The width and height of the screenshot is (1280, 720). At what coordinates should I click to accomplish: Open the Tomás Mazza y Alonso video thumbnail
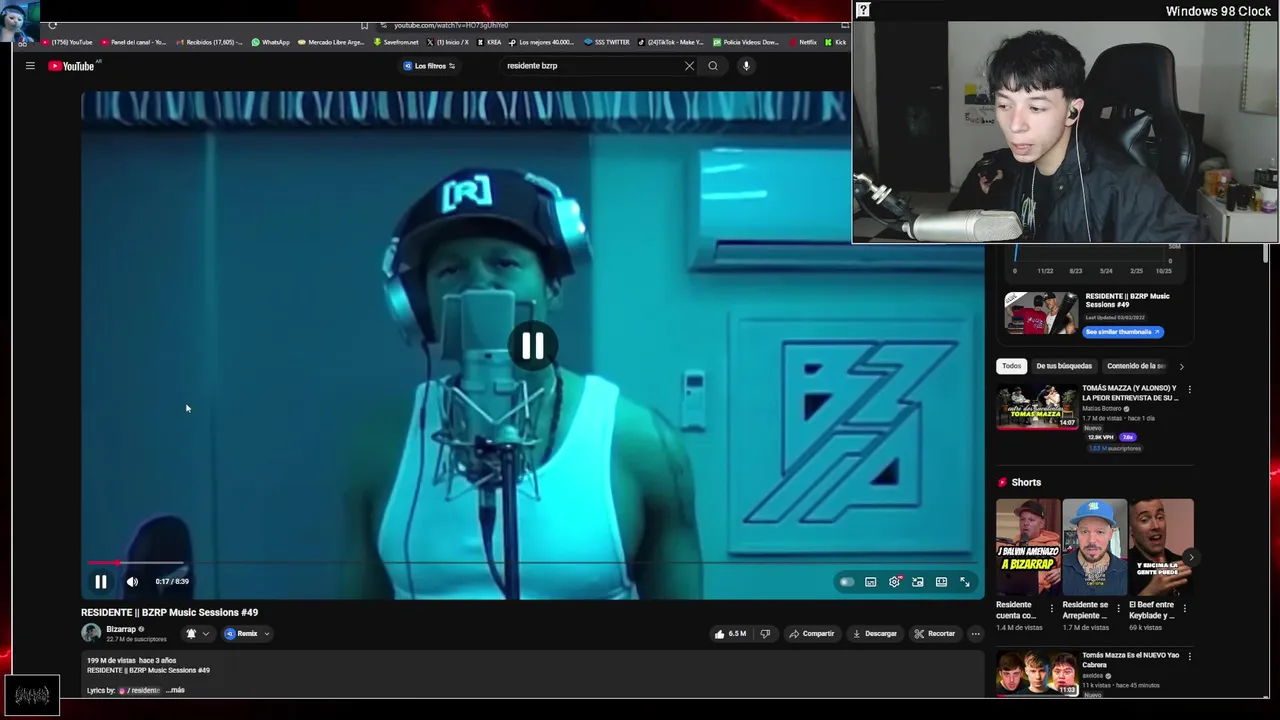pyautogui.click(x=1037, y=406)
